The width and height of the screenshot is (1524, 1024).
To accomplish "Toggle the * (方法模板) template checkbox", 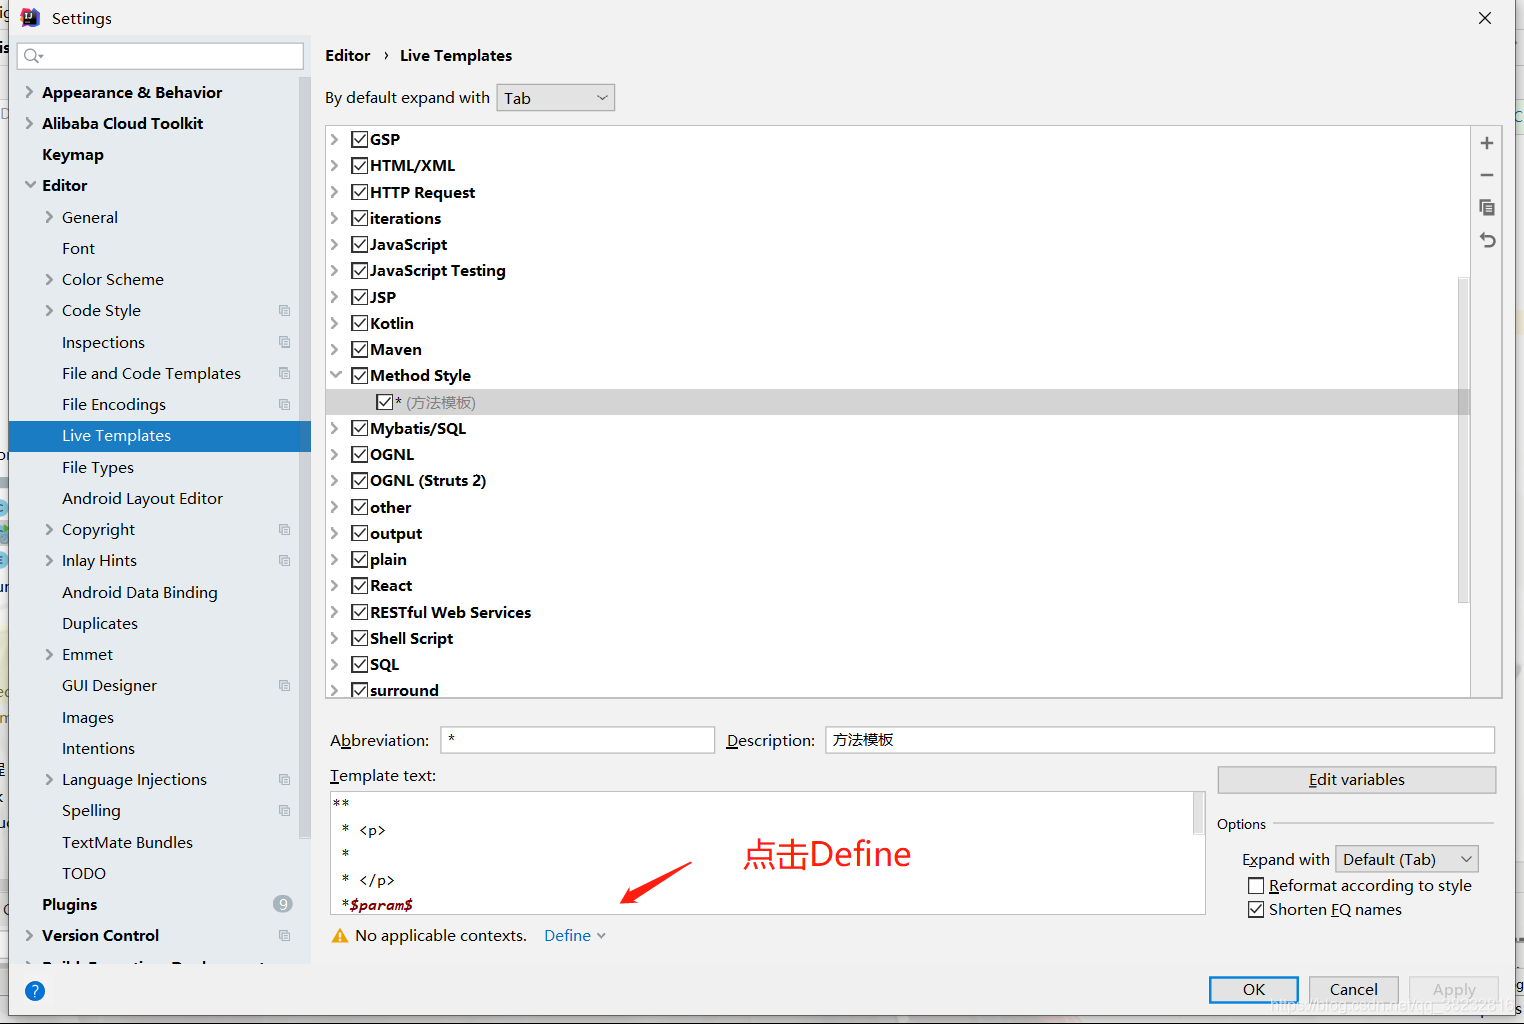I will [385, 402].
